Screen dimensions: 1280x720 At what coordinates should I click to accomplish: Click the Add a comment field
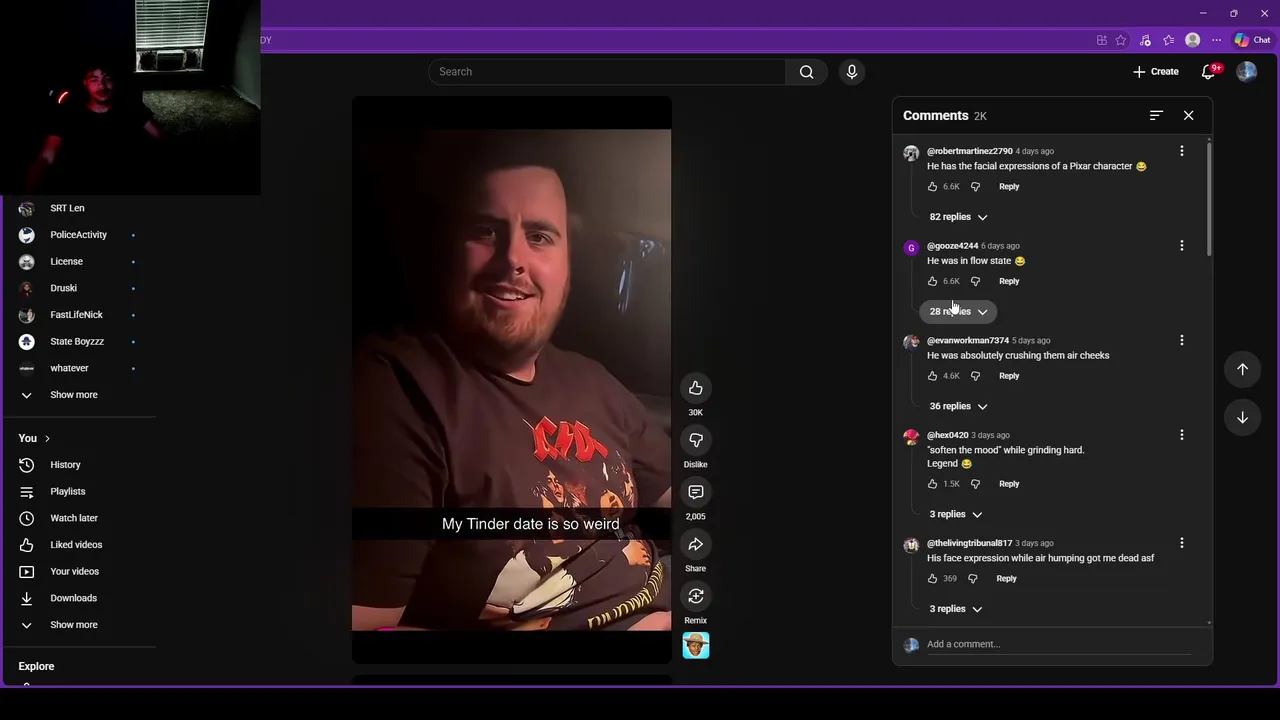(x=1058, y=644)
